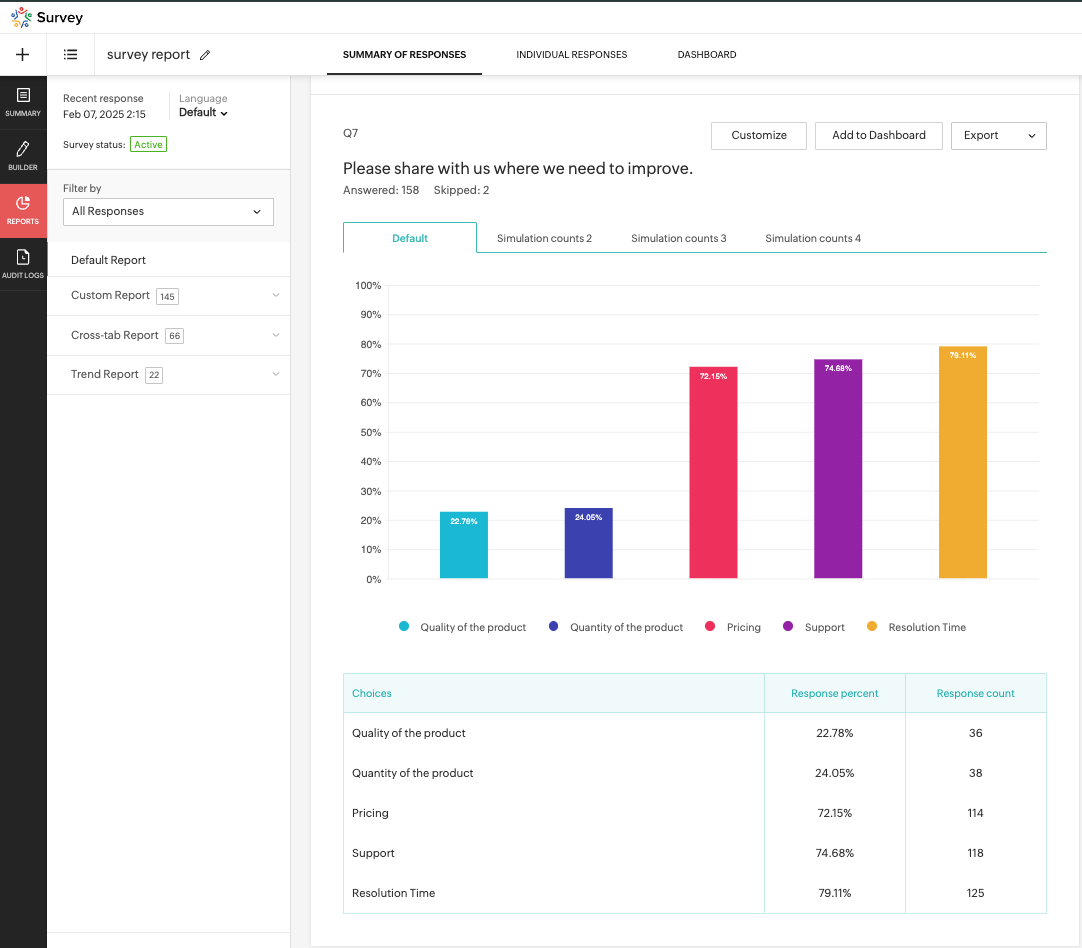
Task: Click the Survey logo icon
Action: tap(21, 18)
